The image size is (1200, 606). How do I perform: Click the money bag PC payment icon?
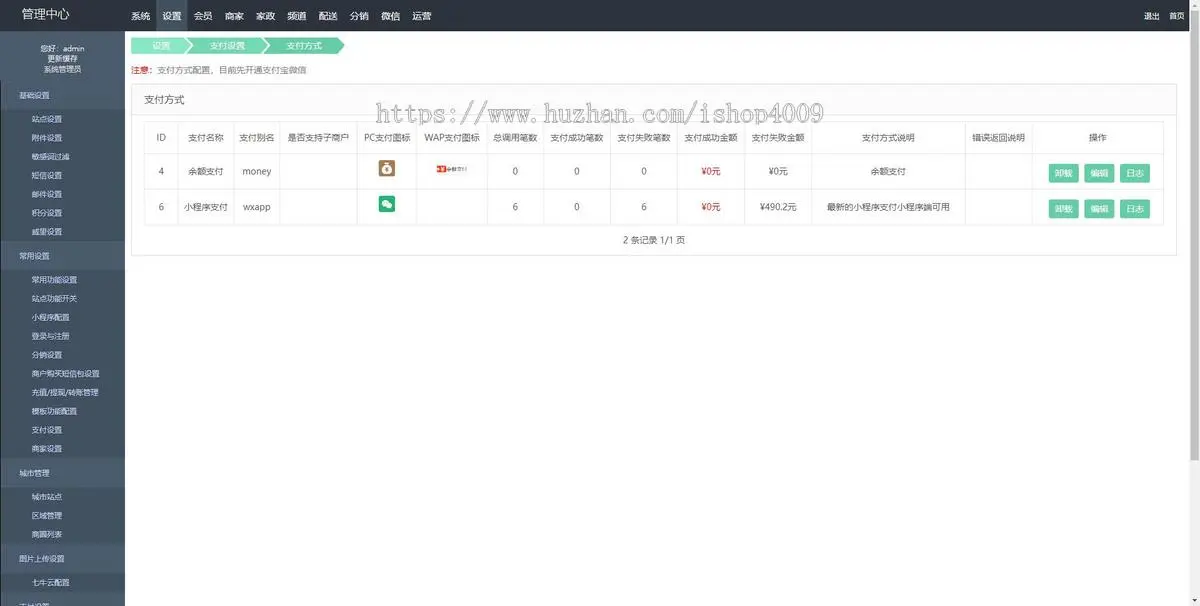coord(387,168)
